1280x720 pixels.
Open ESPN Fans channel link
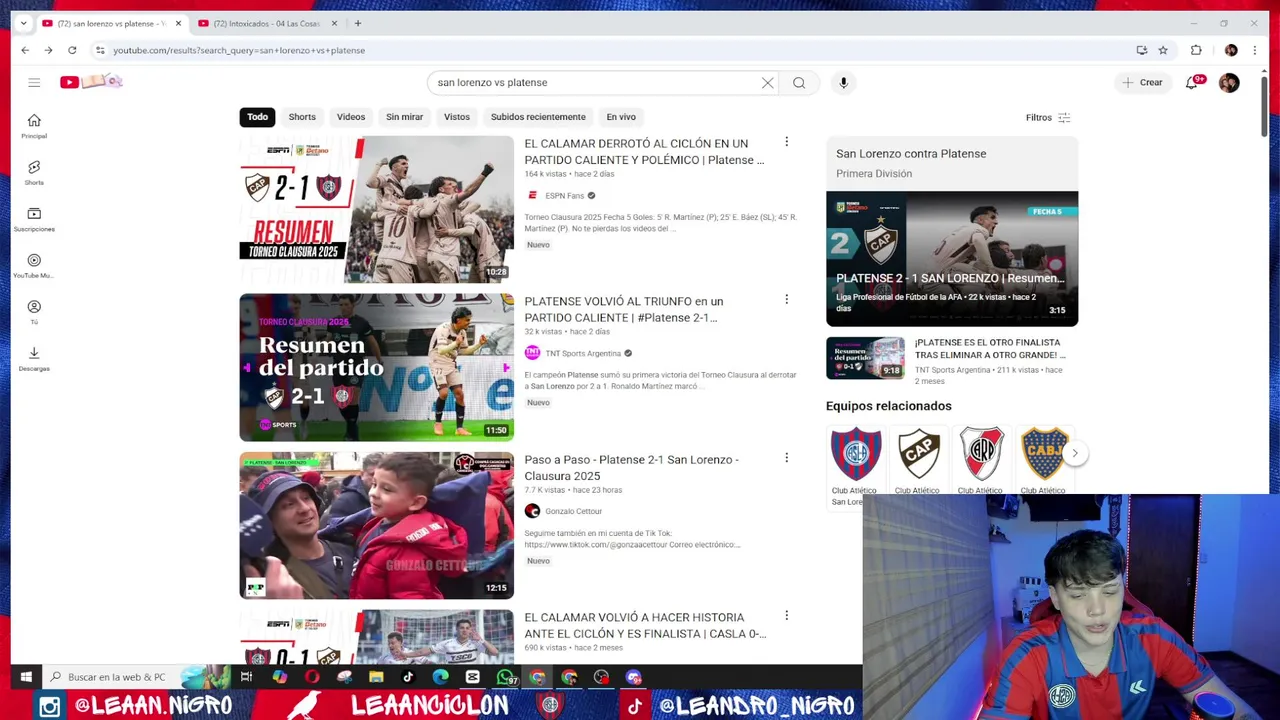564,196
